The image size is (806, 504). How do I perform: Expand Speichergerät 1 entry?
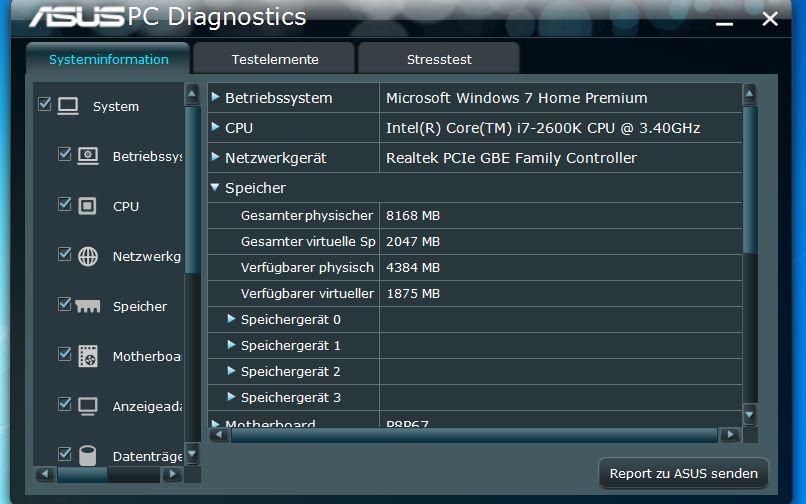click(x=231, y=345)
